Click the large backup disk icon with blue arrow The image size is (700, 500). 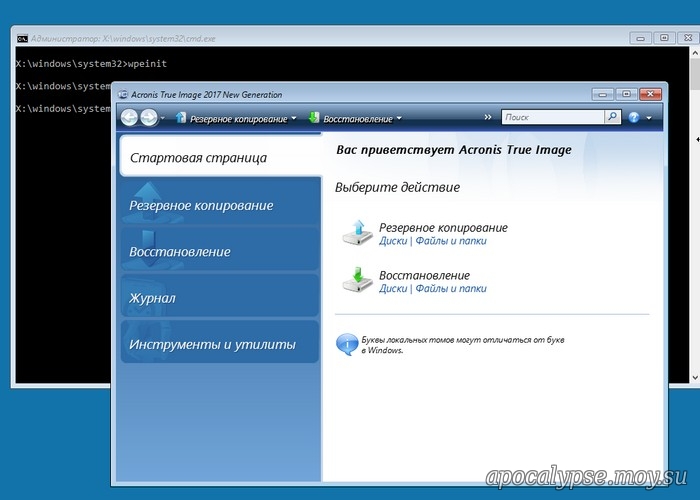coord(356,232)
